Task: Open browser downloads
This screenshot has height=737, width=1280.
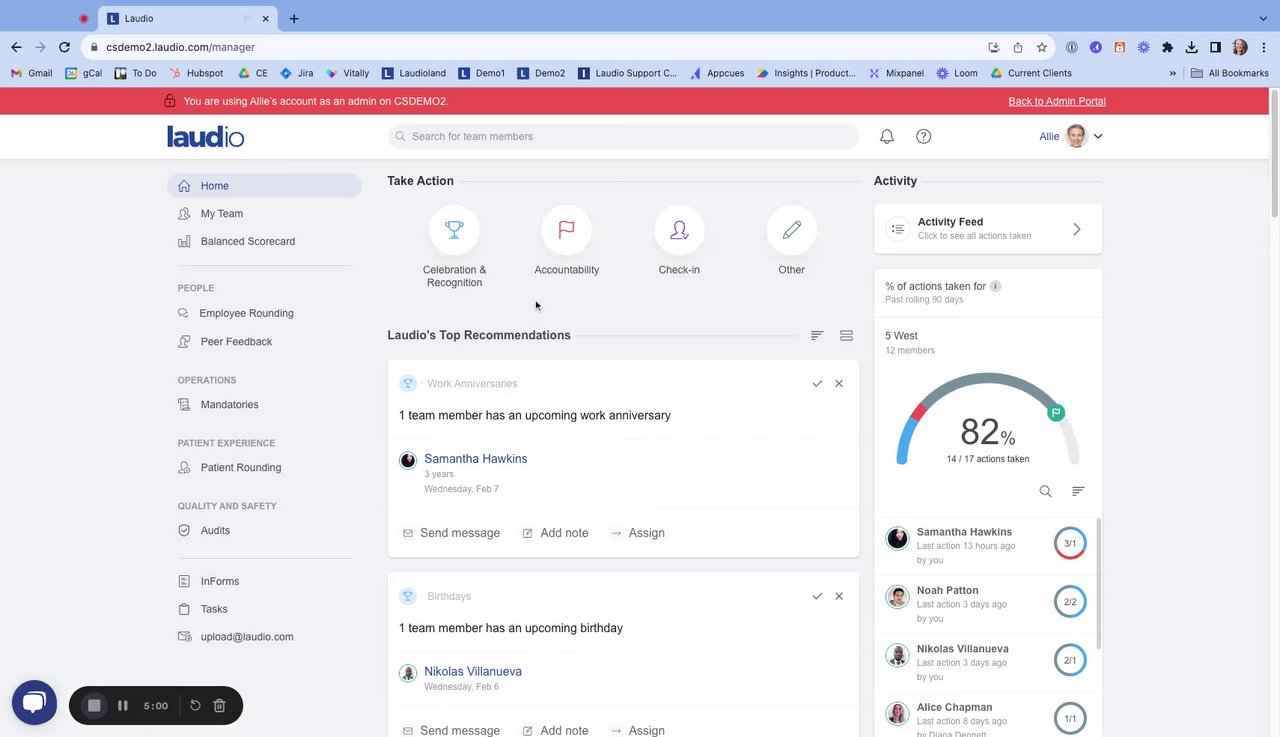Action: (1191, 47)
